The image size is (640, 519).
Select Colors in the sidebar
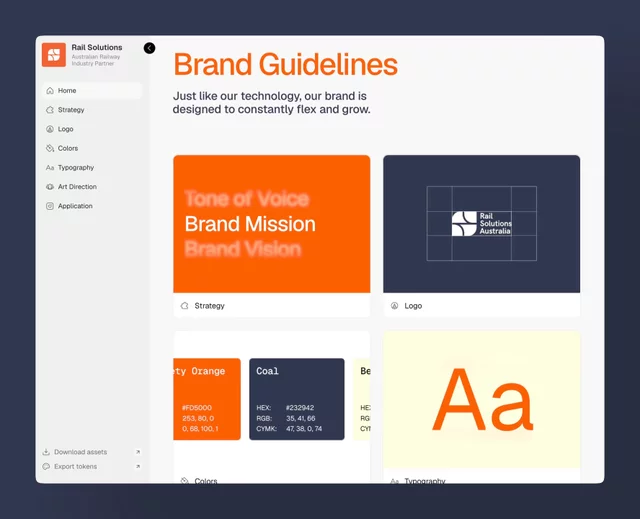point(92,148)
